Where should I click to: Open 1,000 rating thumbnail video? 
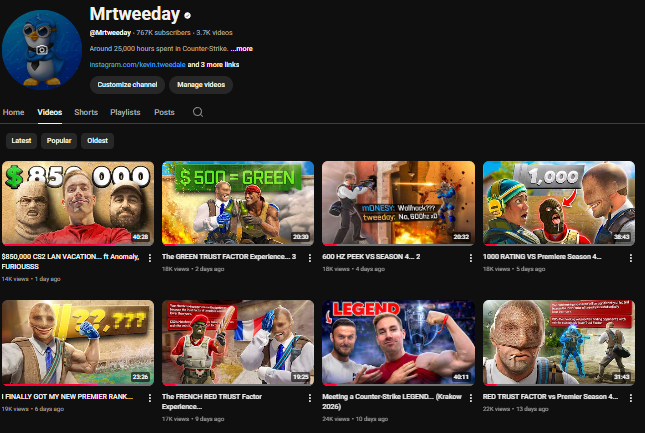pos(559,203)
